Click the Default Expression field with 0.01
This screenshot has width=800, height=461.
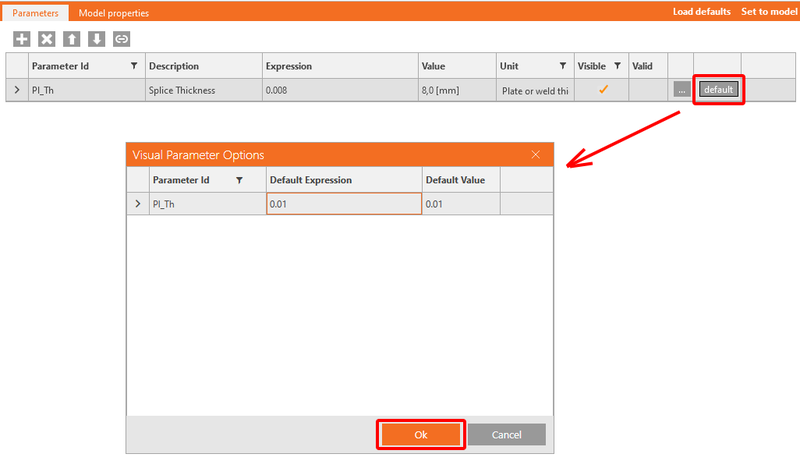point(343,204)
